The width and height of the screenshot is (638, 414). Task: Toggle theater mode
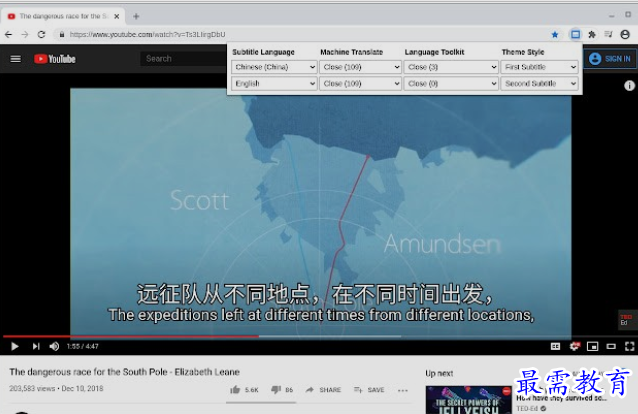coord(611,346)
